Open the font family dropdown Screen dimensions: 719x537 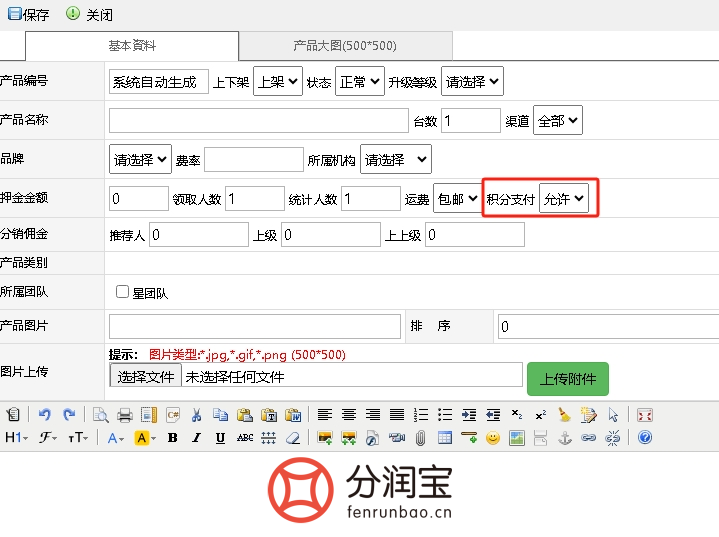point(48,437)
